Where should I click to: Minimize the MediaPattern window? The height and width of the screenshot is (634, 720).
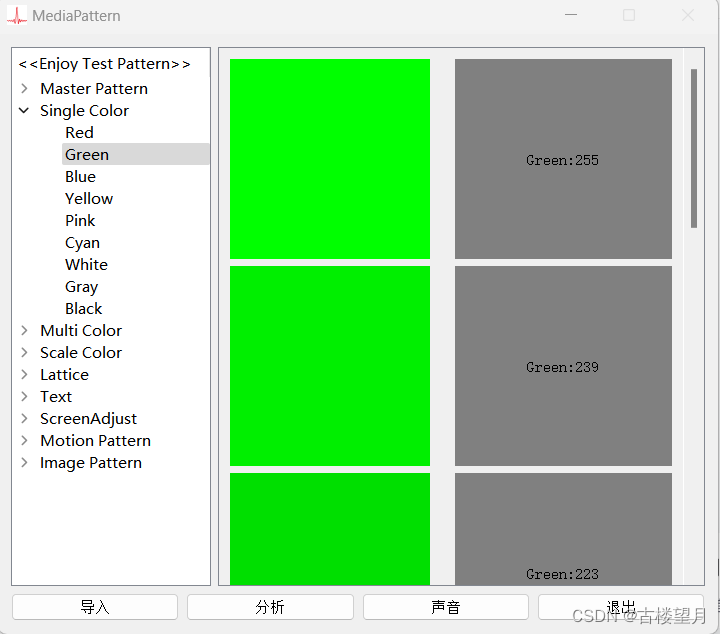coord(570,15)
